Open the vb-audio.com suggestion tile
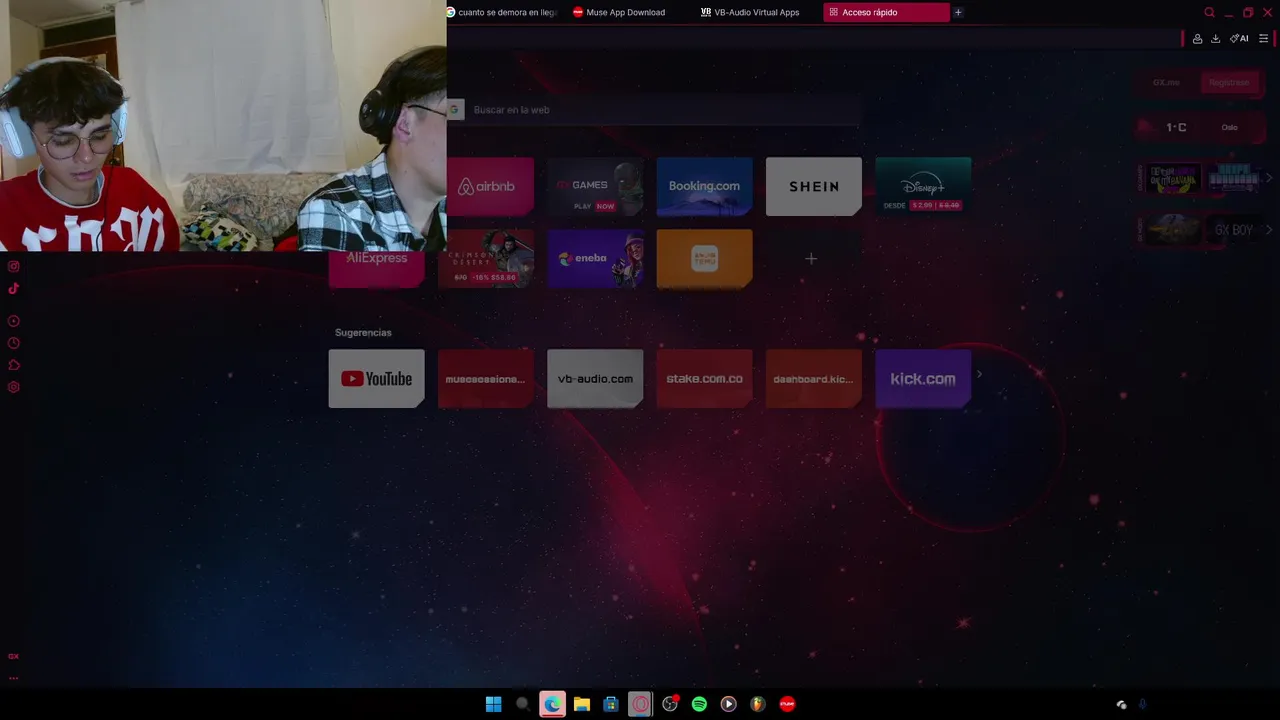The image size is (1280, 720). [595, 379]
